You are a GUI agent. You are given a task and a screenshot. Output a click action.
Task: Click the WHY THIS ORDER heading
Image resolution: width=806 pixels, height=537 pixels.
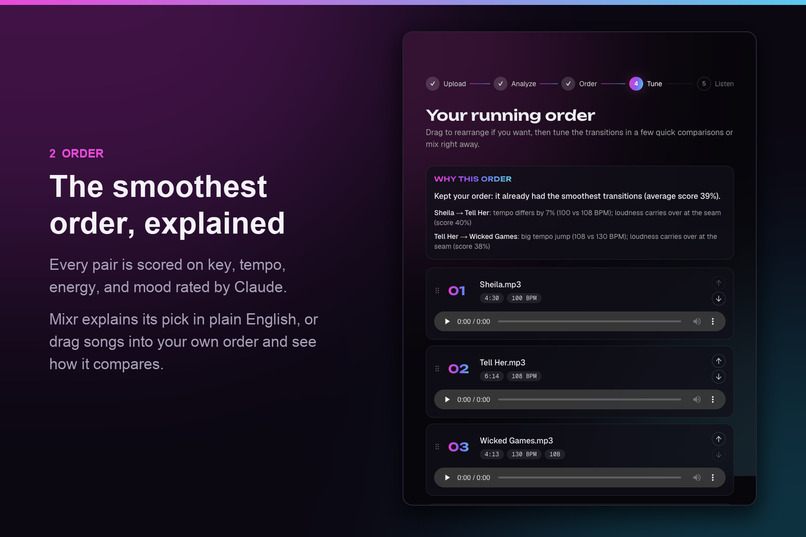click(x=472, y=179)
